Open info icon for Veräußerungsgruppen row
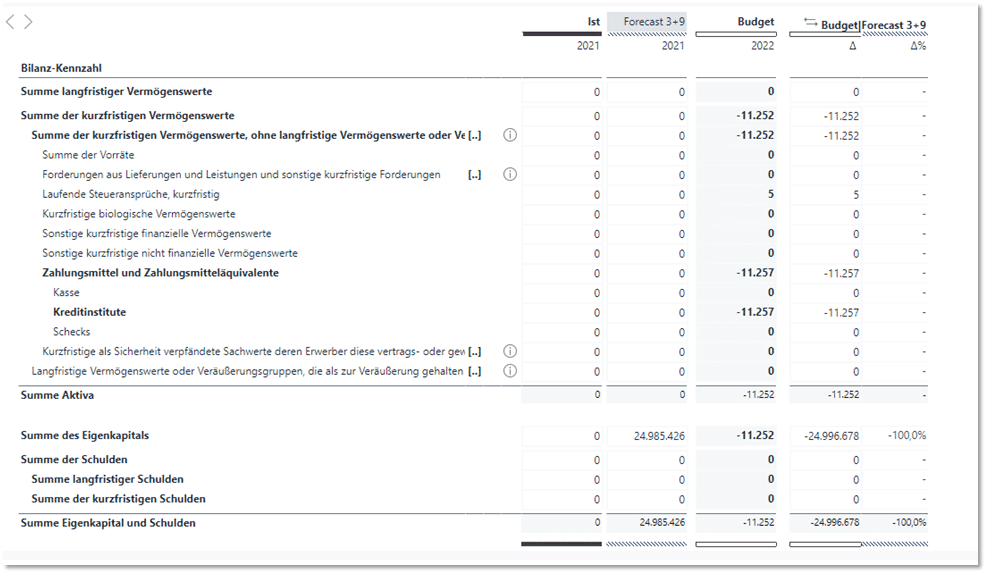The width and height of the screenshot is (987, 574). tap(510, 371)
